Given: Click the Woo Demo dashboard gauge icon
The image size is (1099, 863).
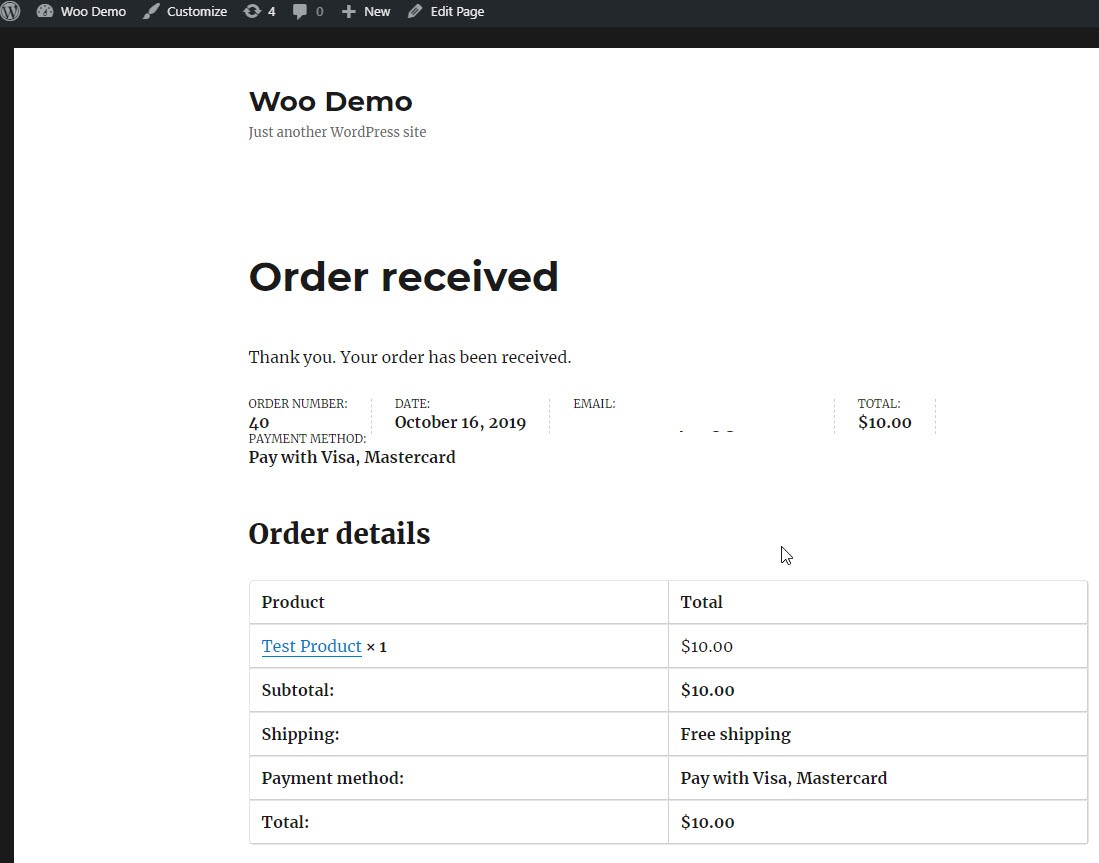Looking at the screenshot, I should tap(44, 11).
